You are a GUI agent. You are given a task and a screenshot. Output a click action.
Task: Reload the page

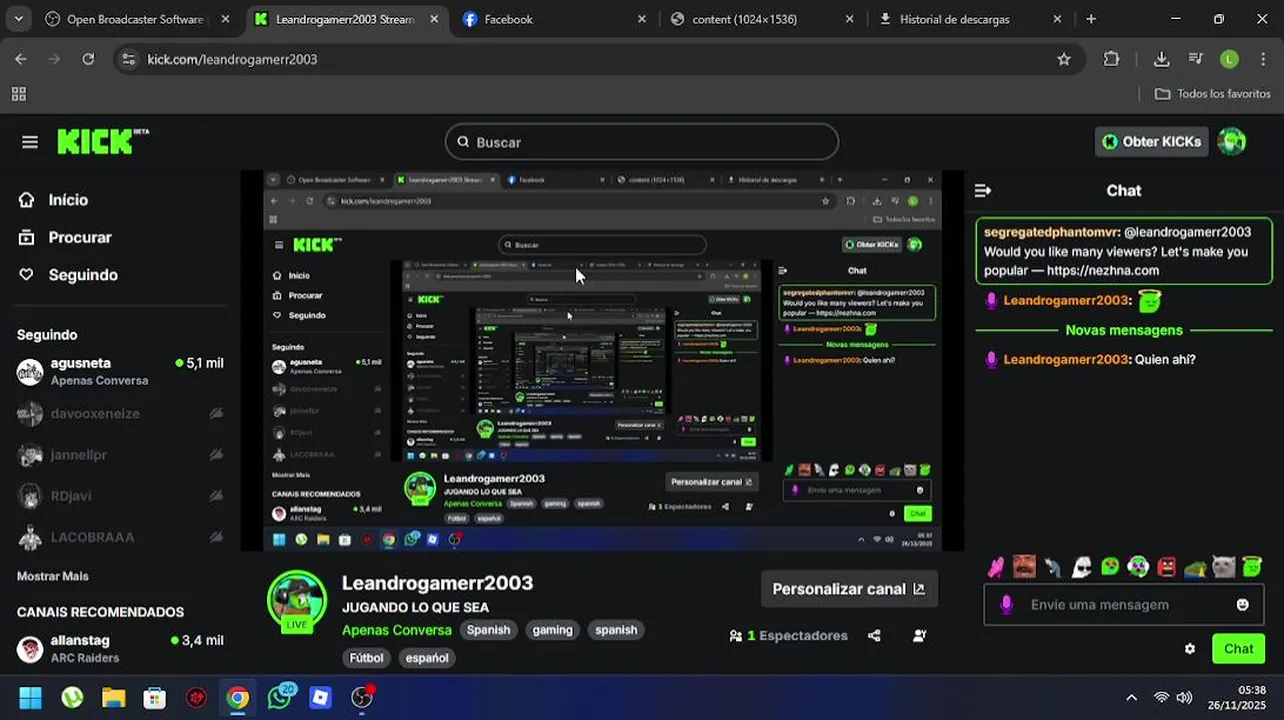click(x=88, y=59)
